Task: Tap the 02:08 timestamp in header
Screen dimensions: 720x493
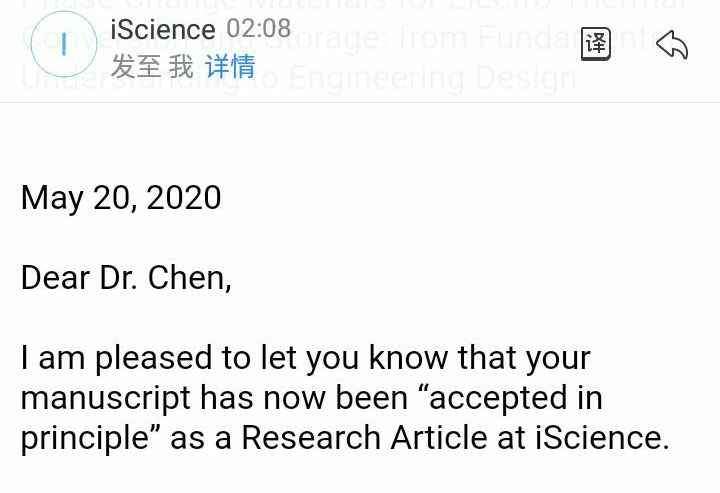Action: [x=259, y=29]
